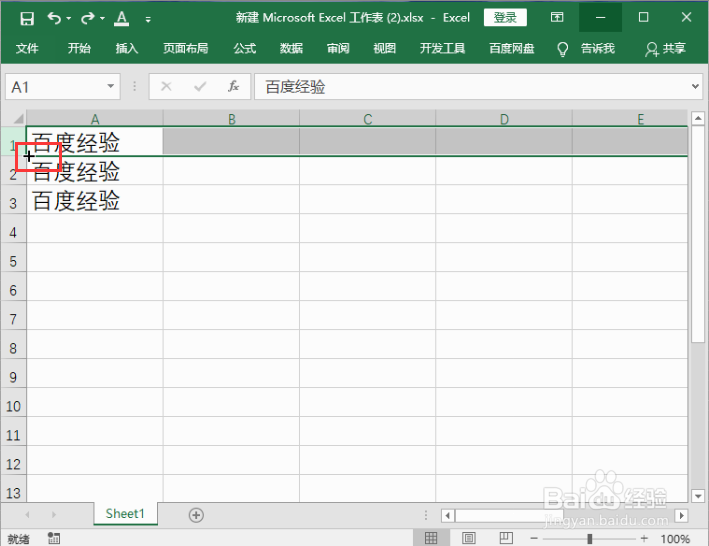Switch to the 数据 ribbon tab
The image size is (709, 546).
(291, 48)
